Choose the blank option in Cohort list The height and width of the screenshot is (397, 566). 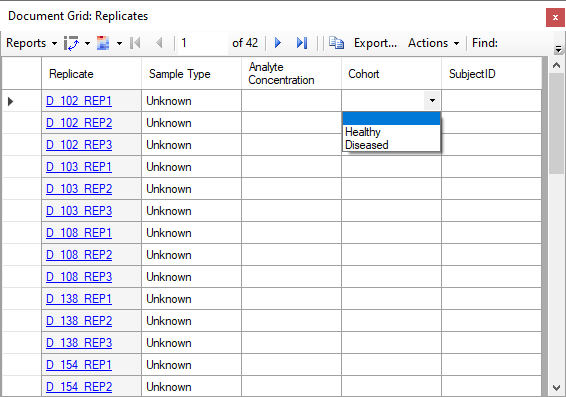(x=391, y=119)
